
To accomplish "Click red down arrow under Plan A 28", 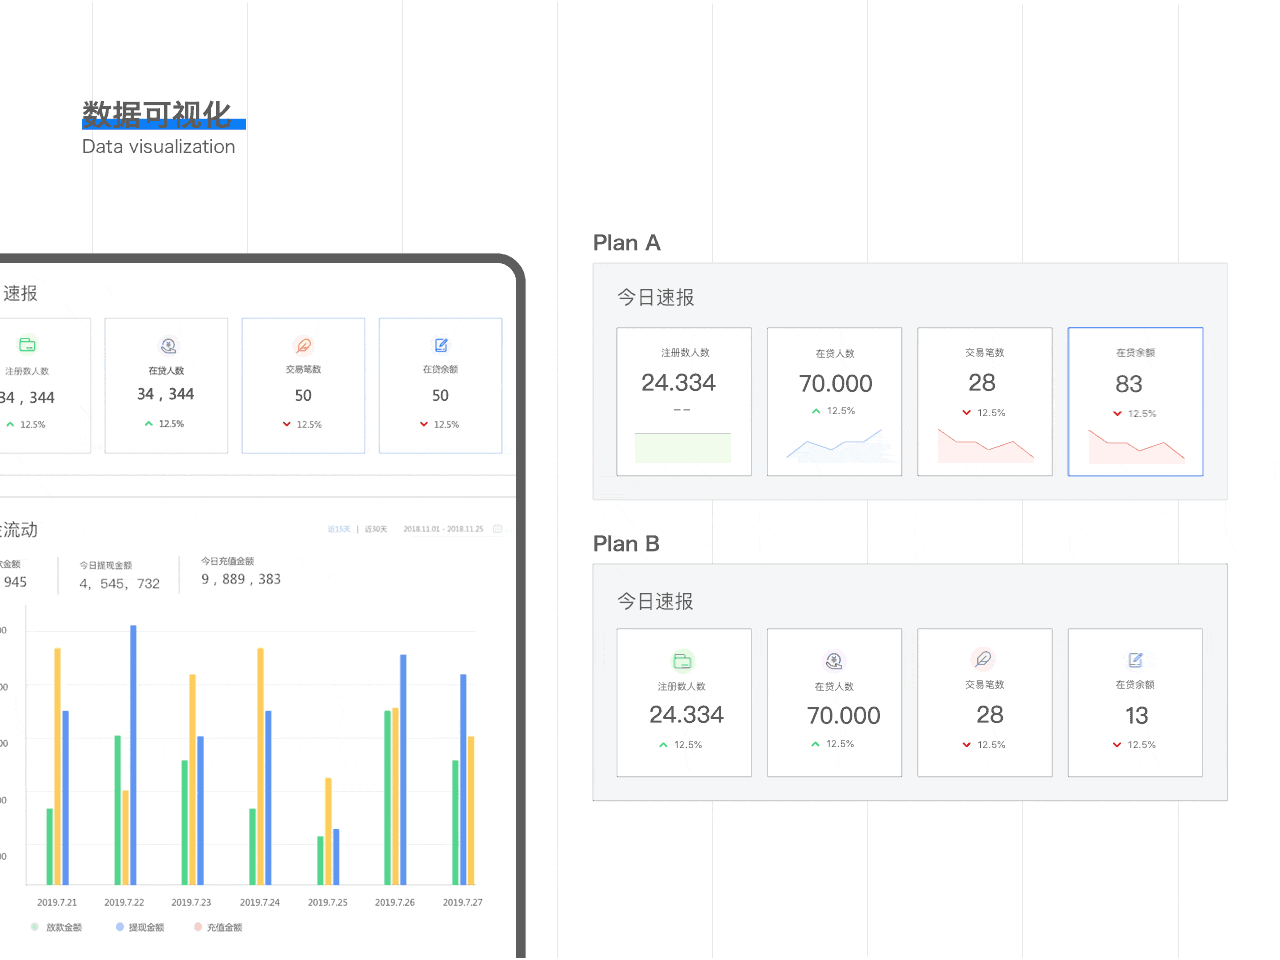I will click(966, 413).
